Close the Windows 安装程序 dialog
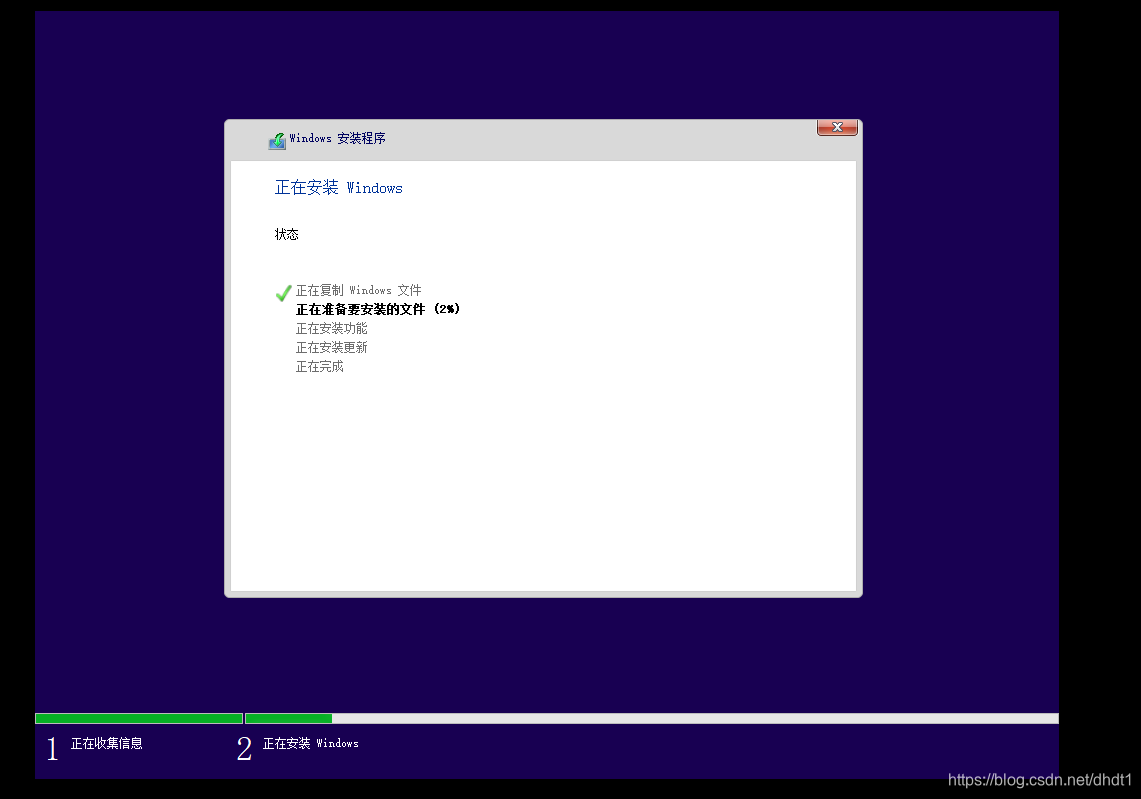The image size is (1141, 799). 837,127
